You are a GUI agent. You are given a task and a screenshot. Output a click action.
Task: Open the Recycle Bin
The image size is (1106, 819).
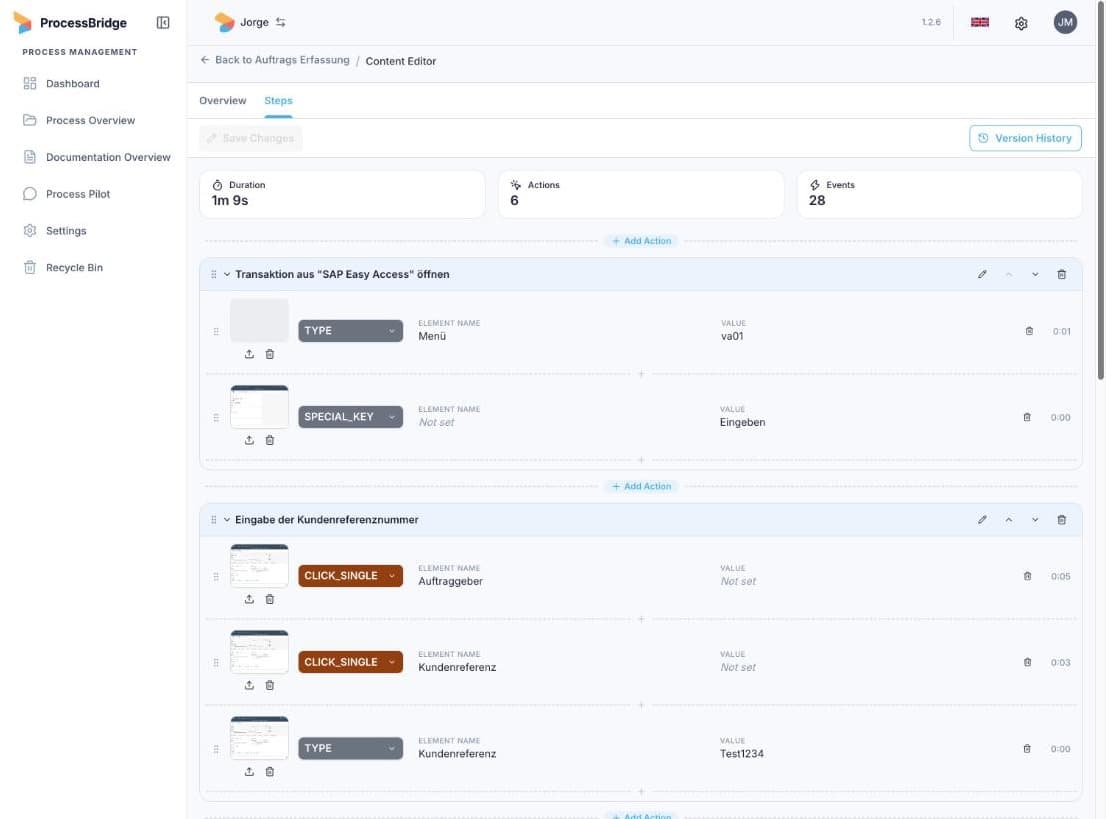click(x=74, y=267)
